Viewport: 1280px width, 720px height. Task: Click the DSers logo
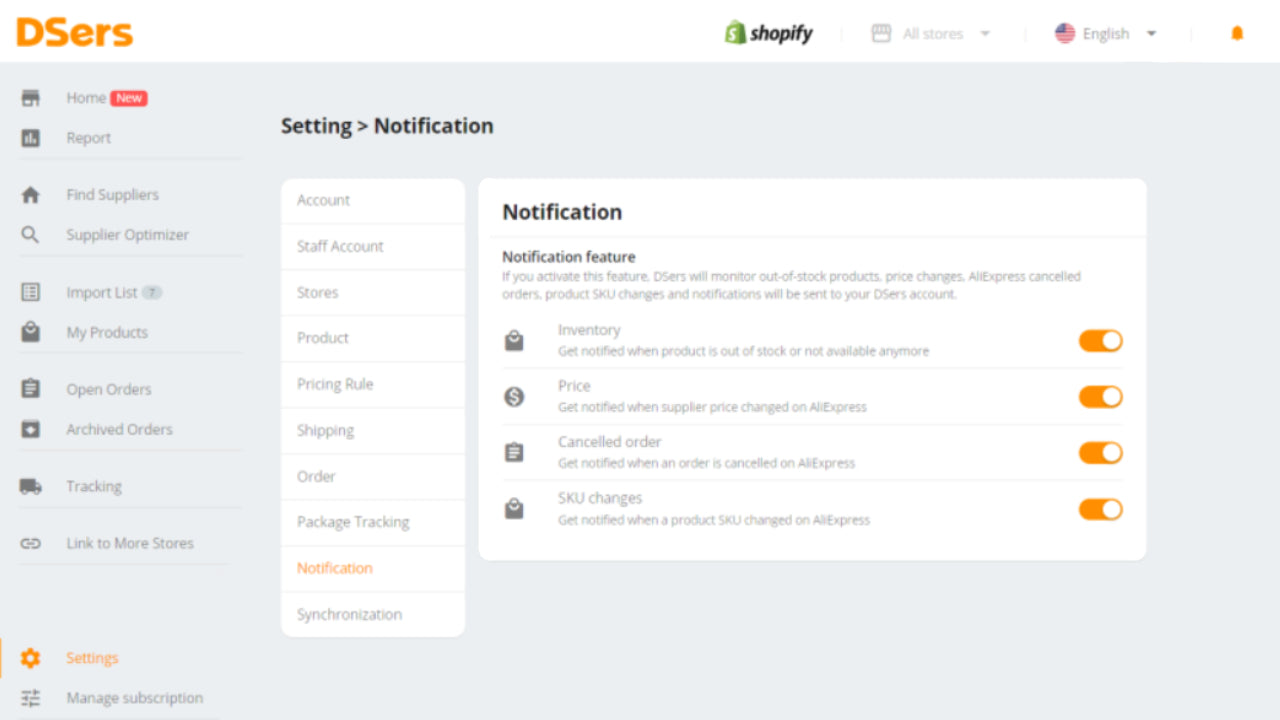[x=75, y=32]
